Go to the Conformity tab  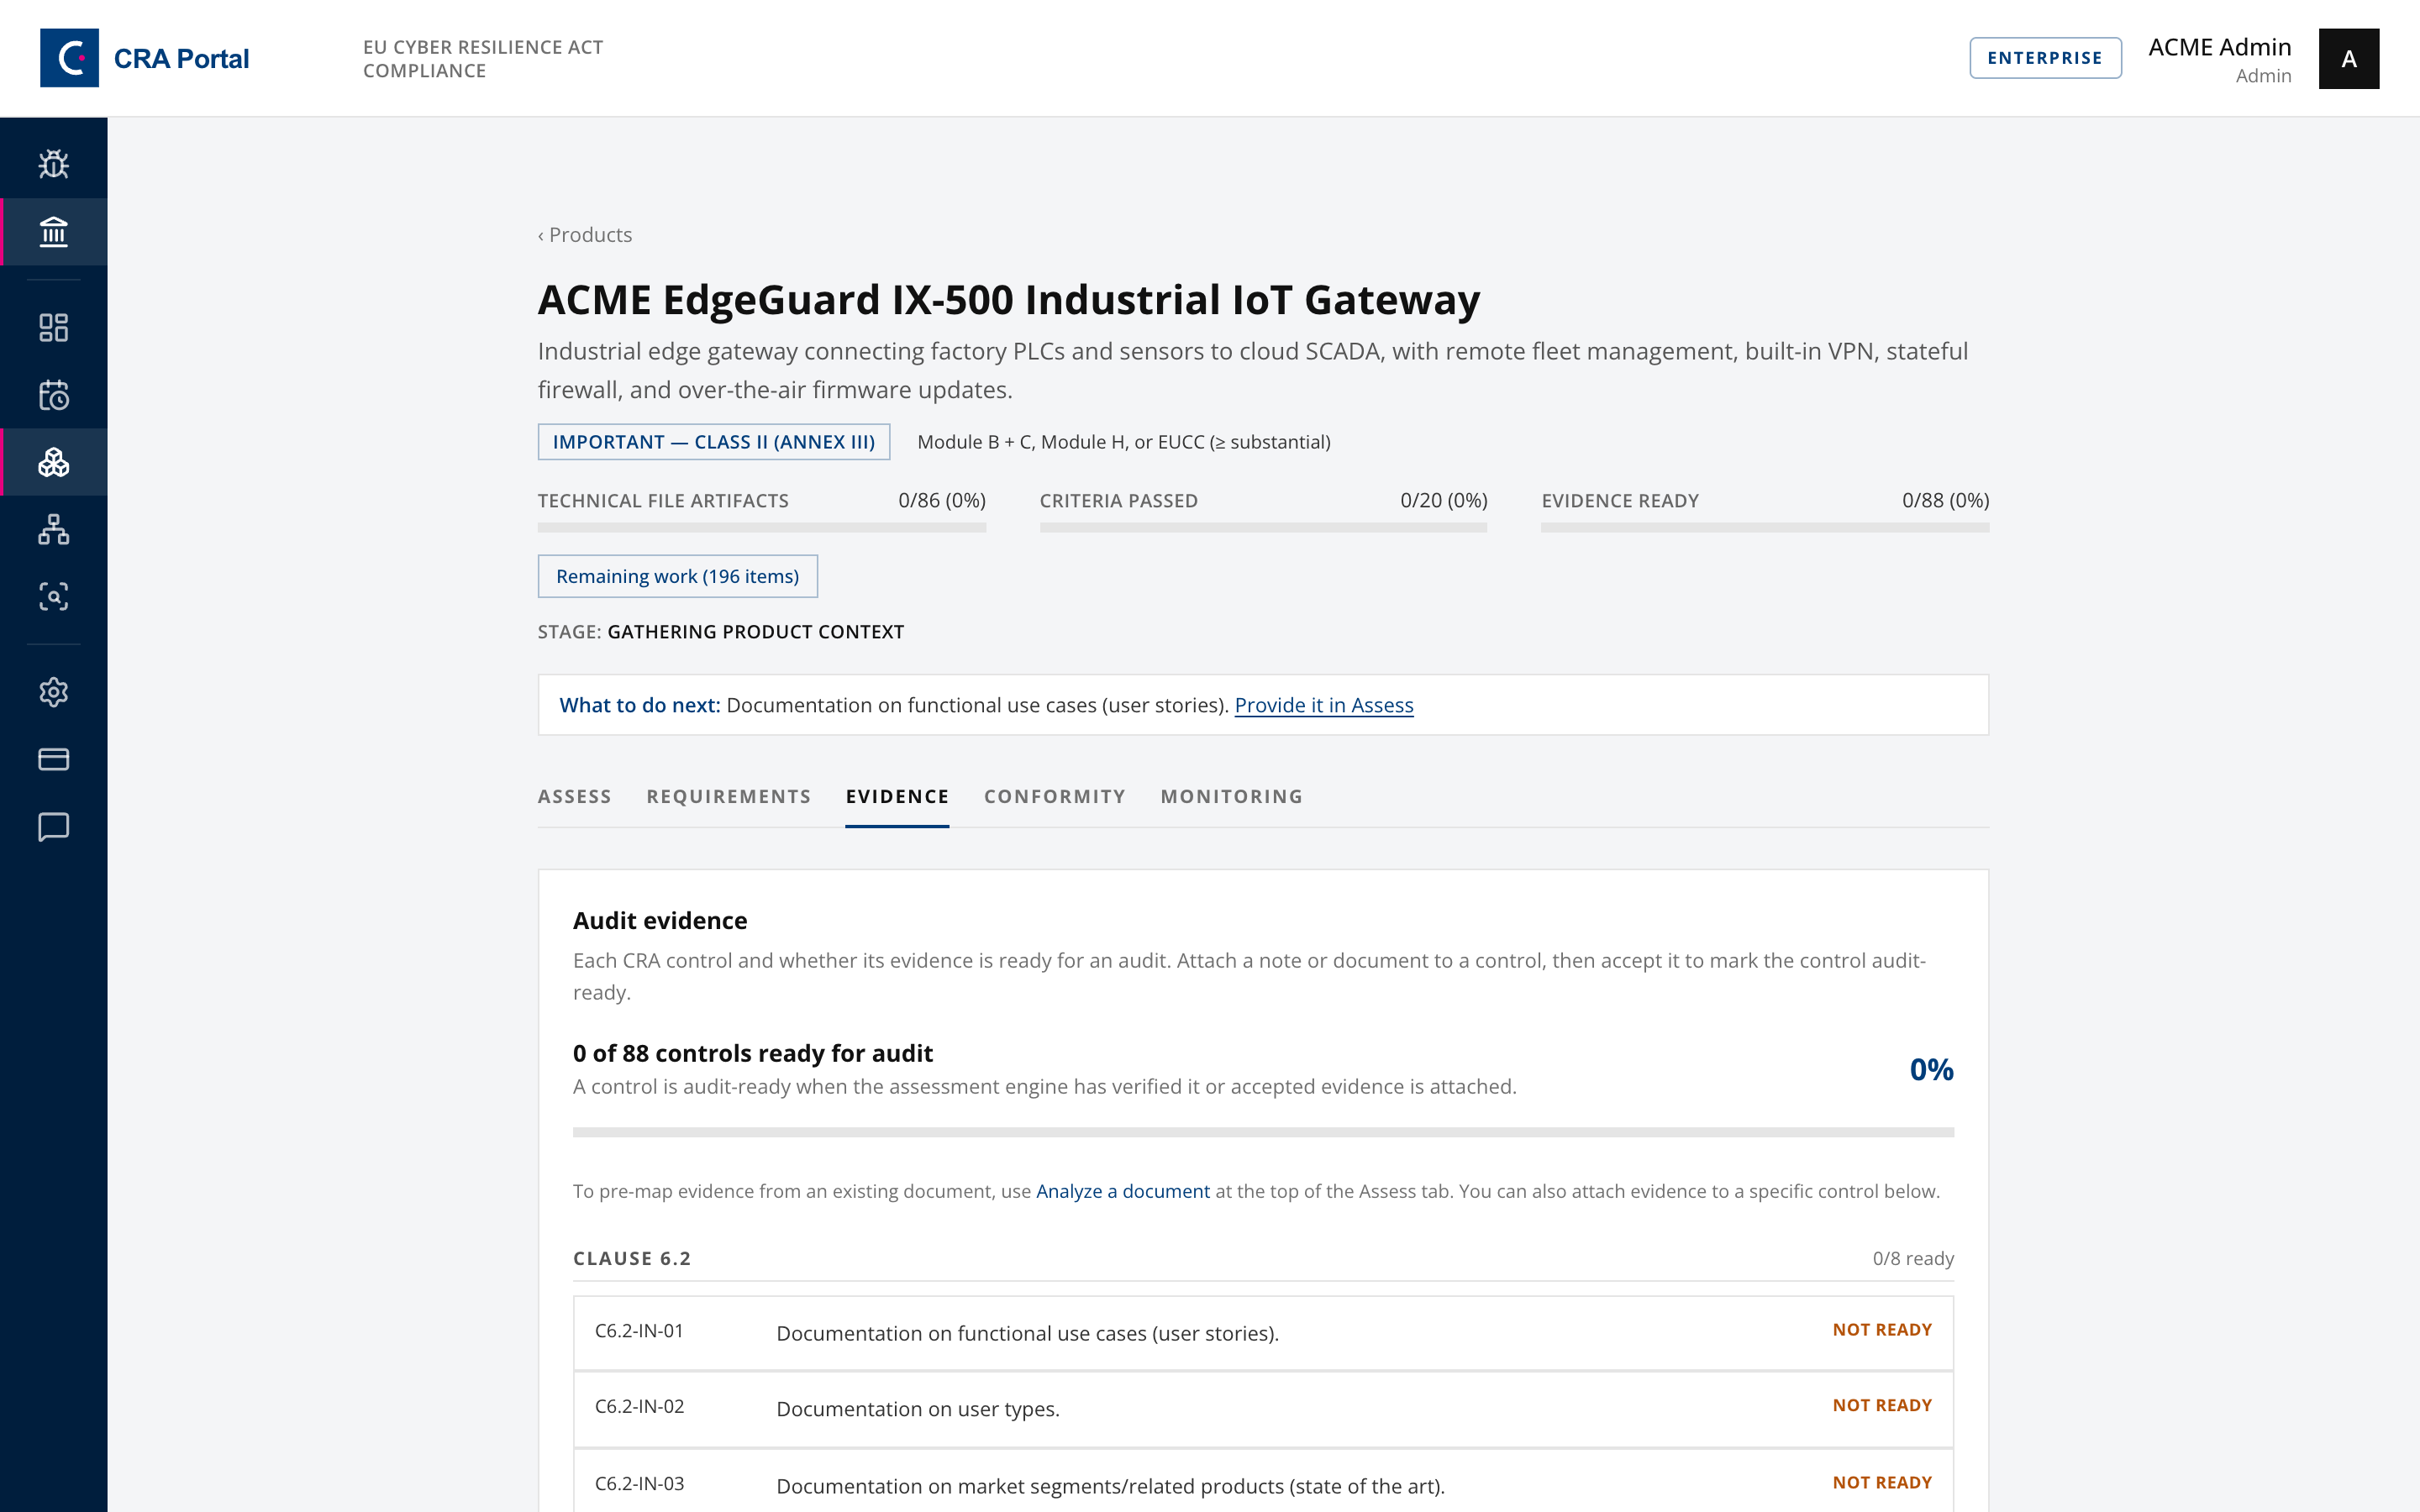pos(1055,796)
